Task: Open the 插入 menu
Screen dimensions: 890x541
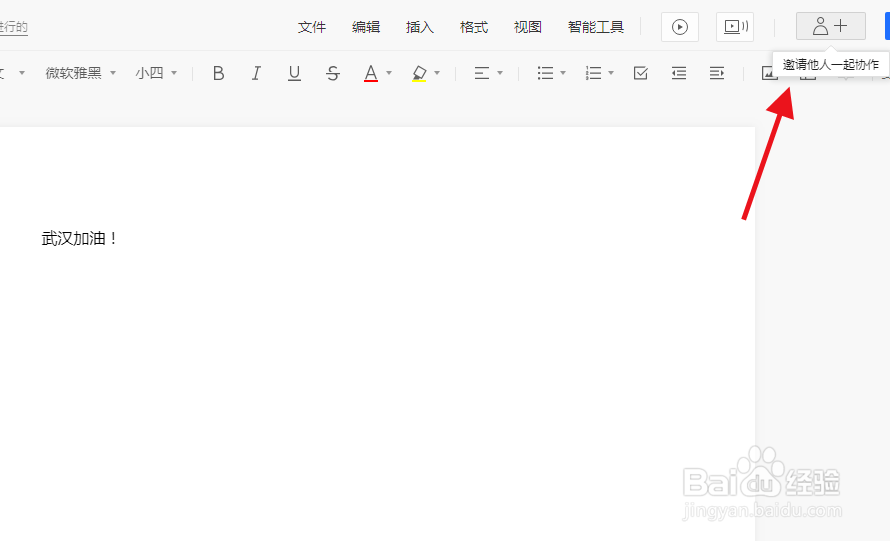Action: click(x=419, y=27)
